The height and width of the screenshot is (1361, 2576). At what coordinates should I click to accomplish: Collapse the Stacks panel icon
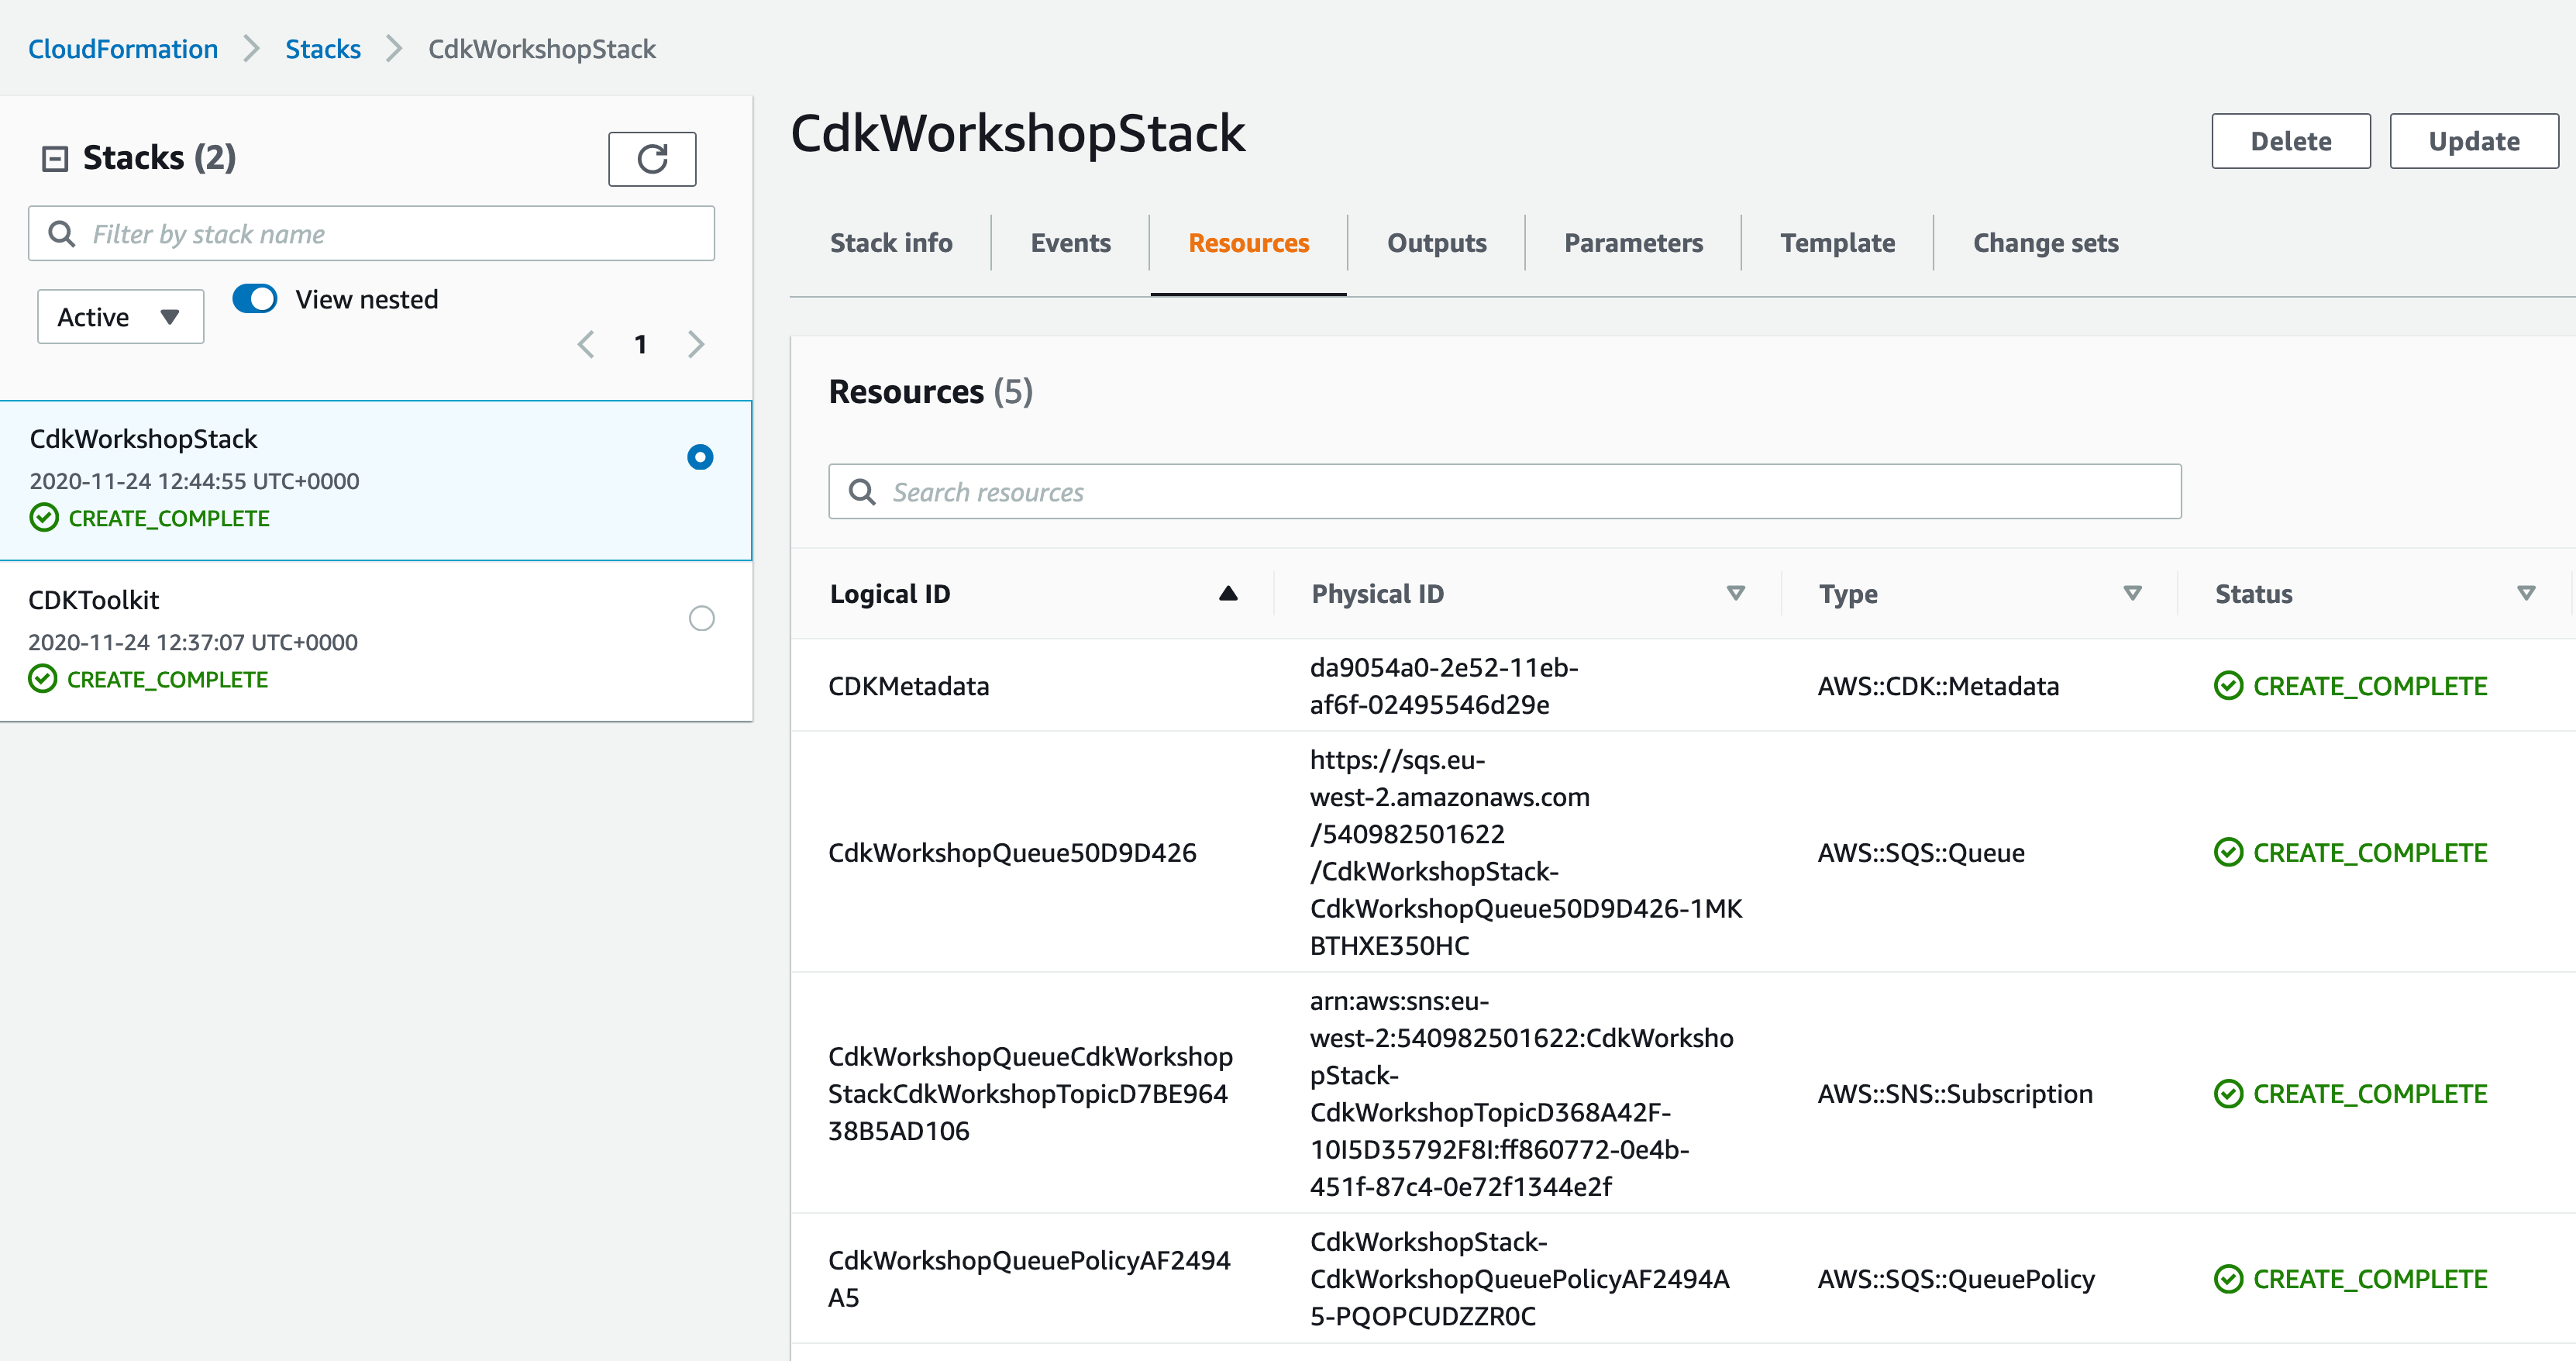(55, 159)
